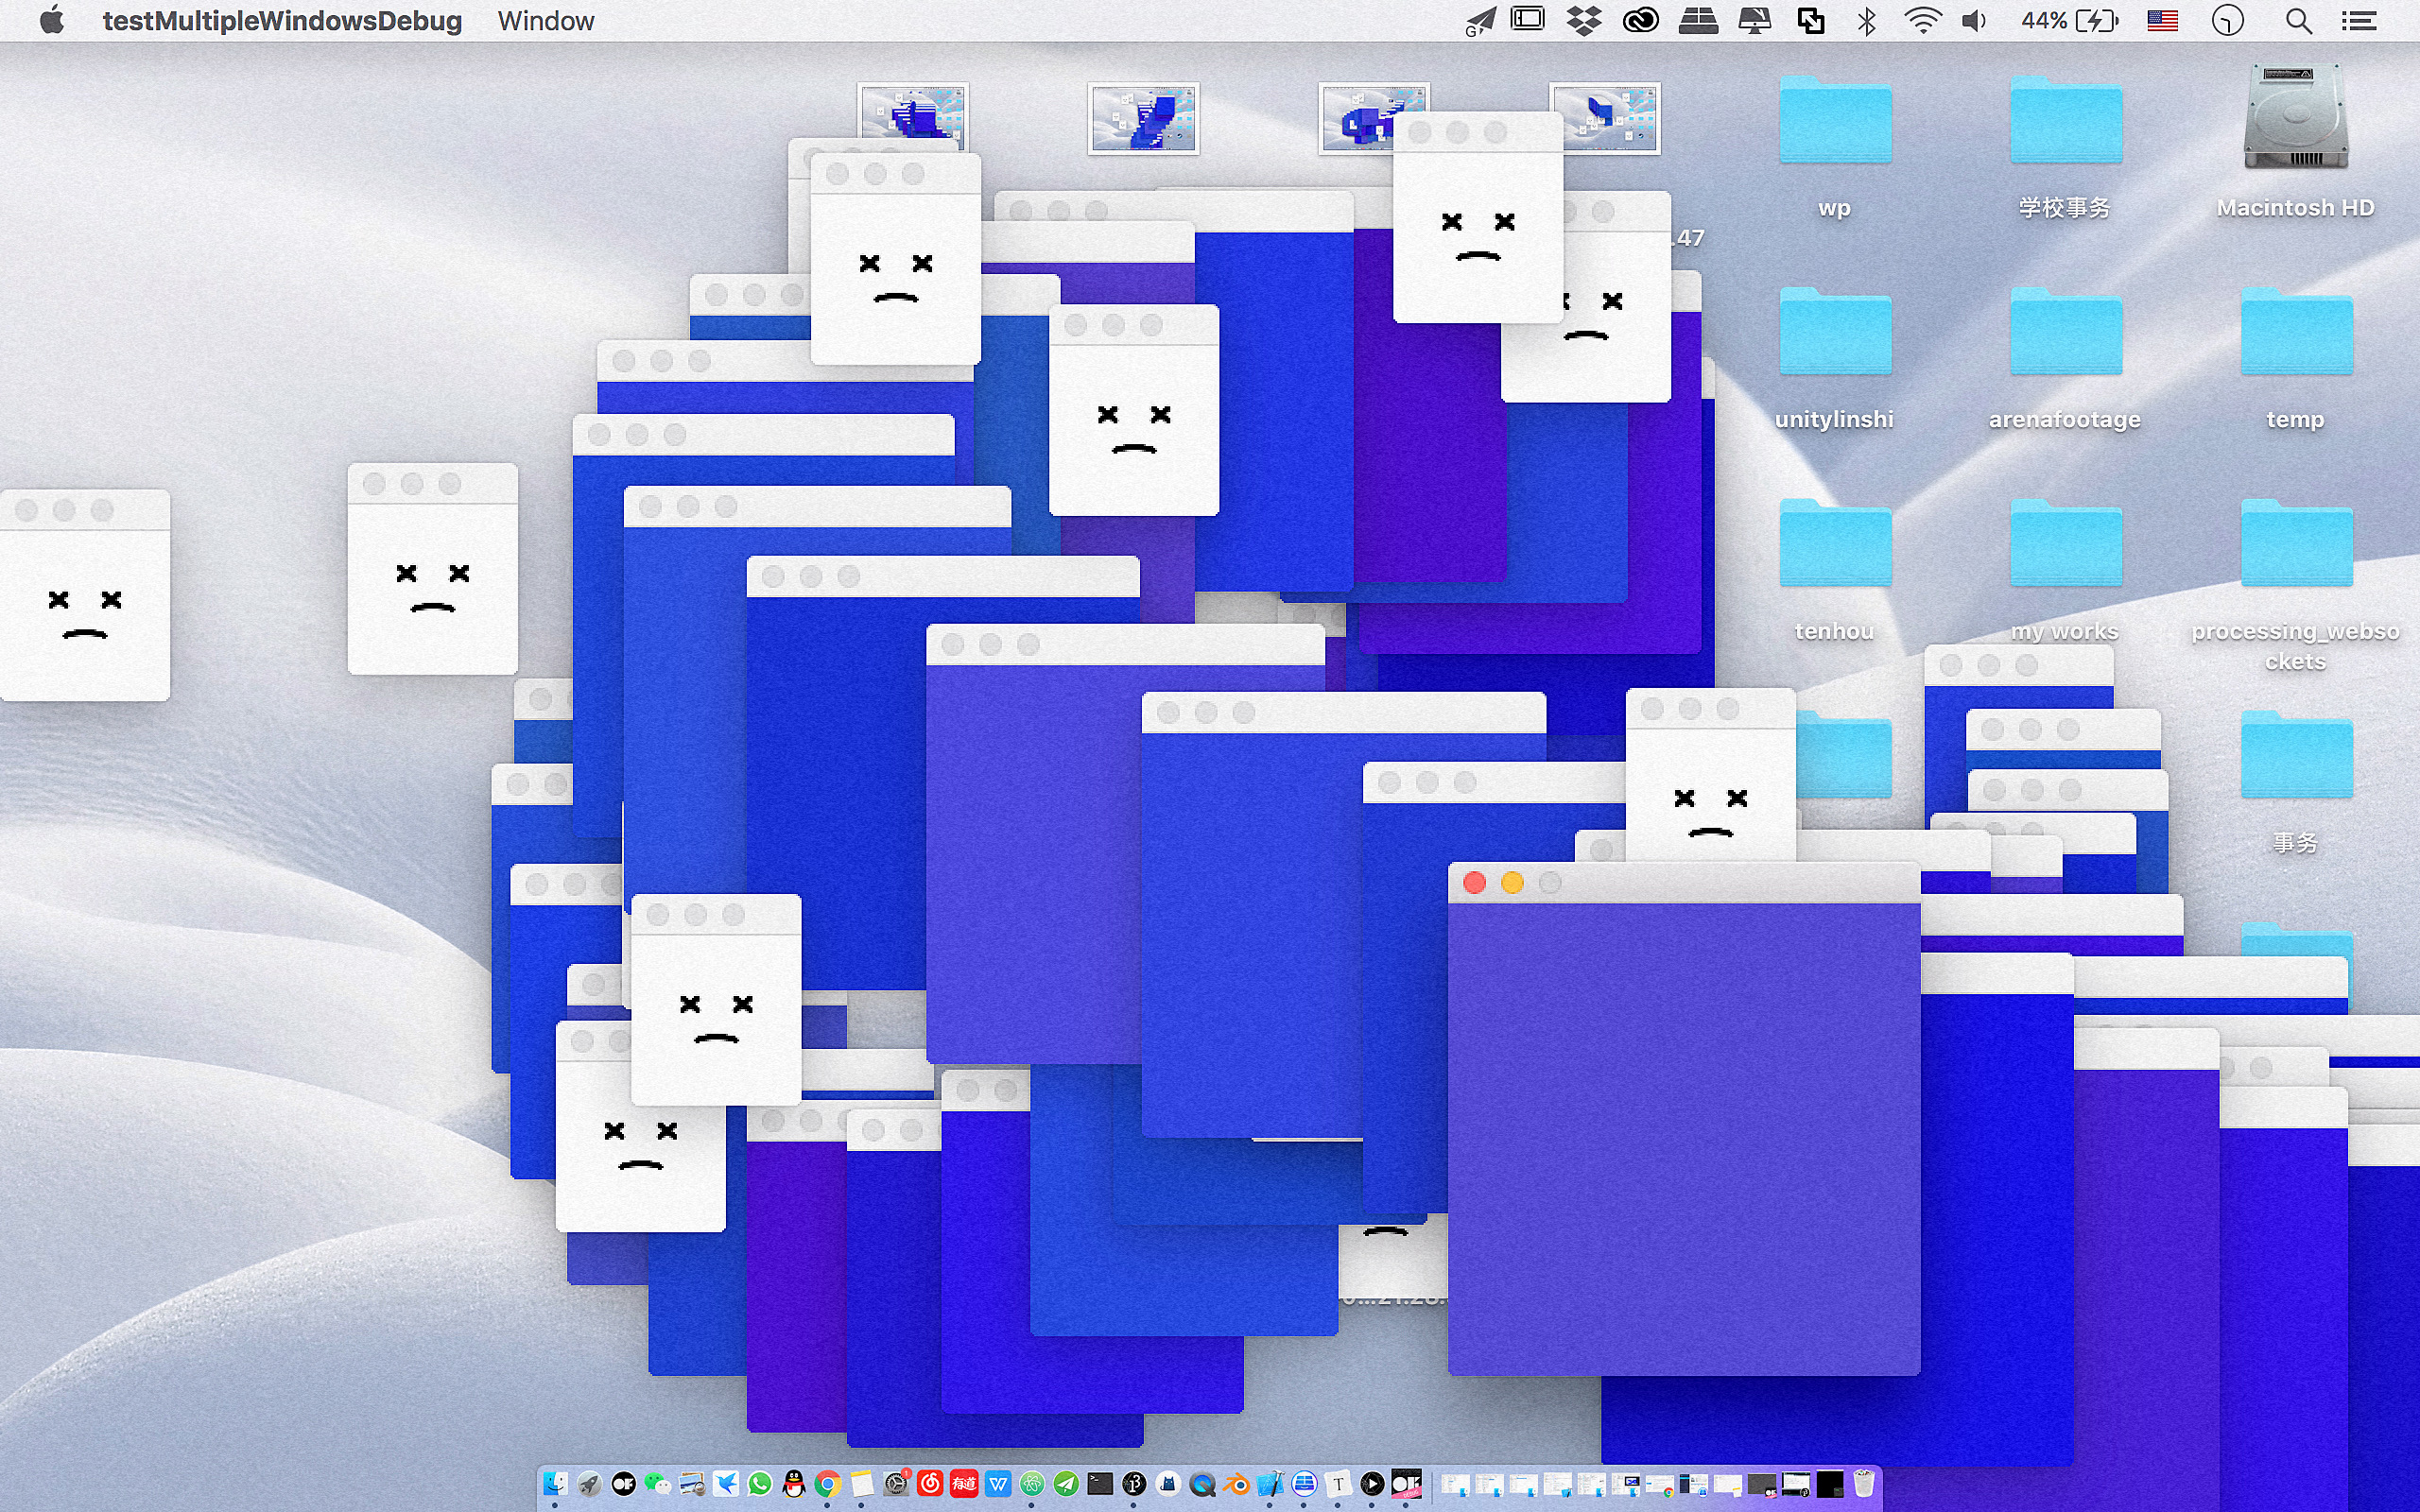This screenshot has width=2420, height=1512.
Task: Click NetEase Music dock icon
Action: [x=930, y=1485]
